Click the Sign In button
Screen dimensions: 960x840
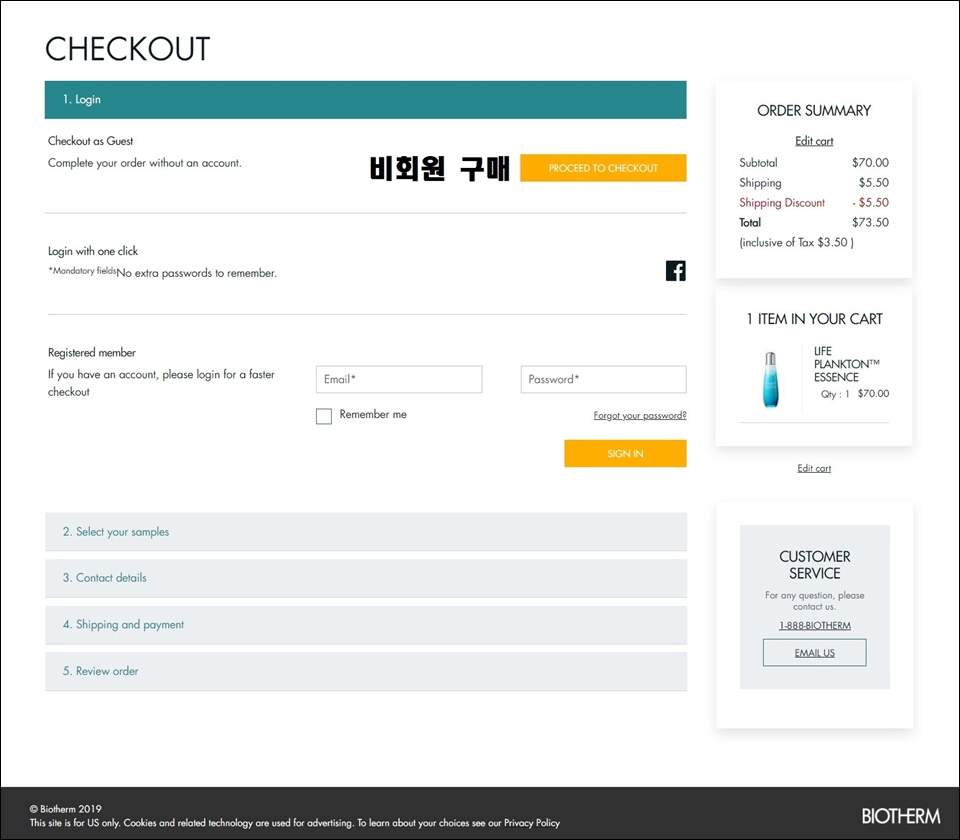coord(625,453)
